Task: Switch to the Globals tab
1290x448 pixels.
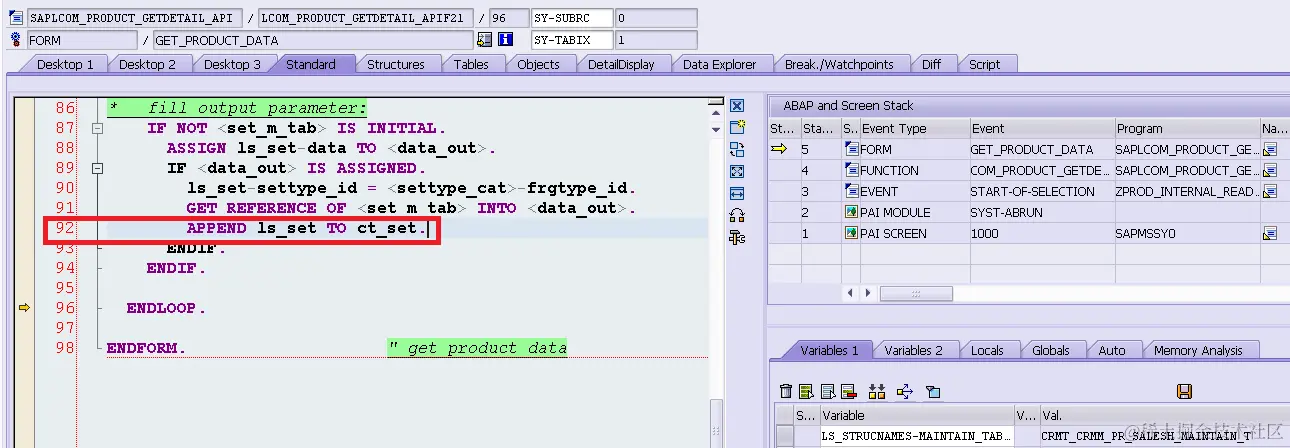Action: click(x=1051, y=350)
